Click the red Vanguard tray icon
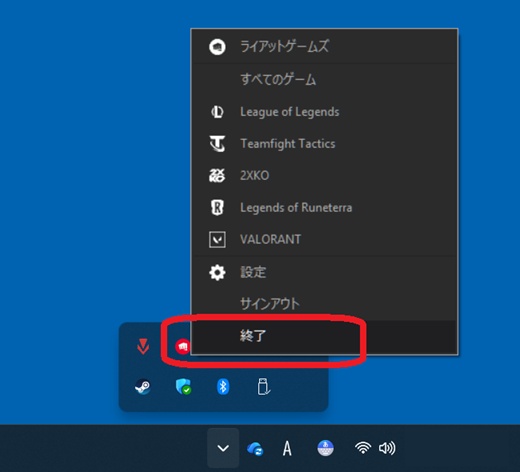Image resolution: width=520 pixels, height=472 pixels. coord(143,347)
